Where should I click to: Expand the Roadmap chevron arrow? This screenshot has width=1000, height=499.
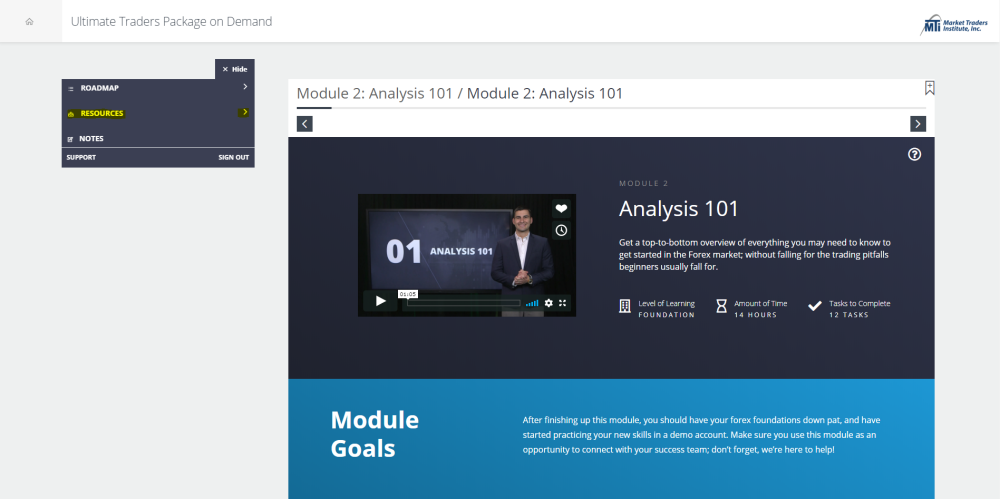(x=245, y=87)
